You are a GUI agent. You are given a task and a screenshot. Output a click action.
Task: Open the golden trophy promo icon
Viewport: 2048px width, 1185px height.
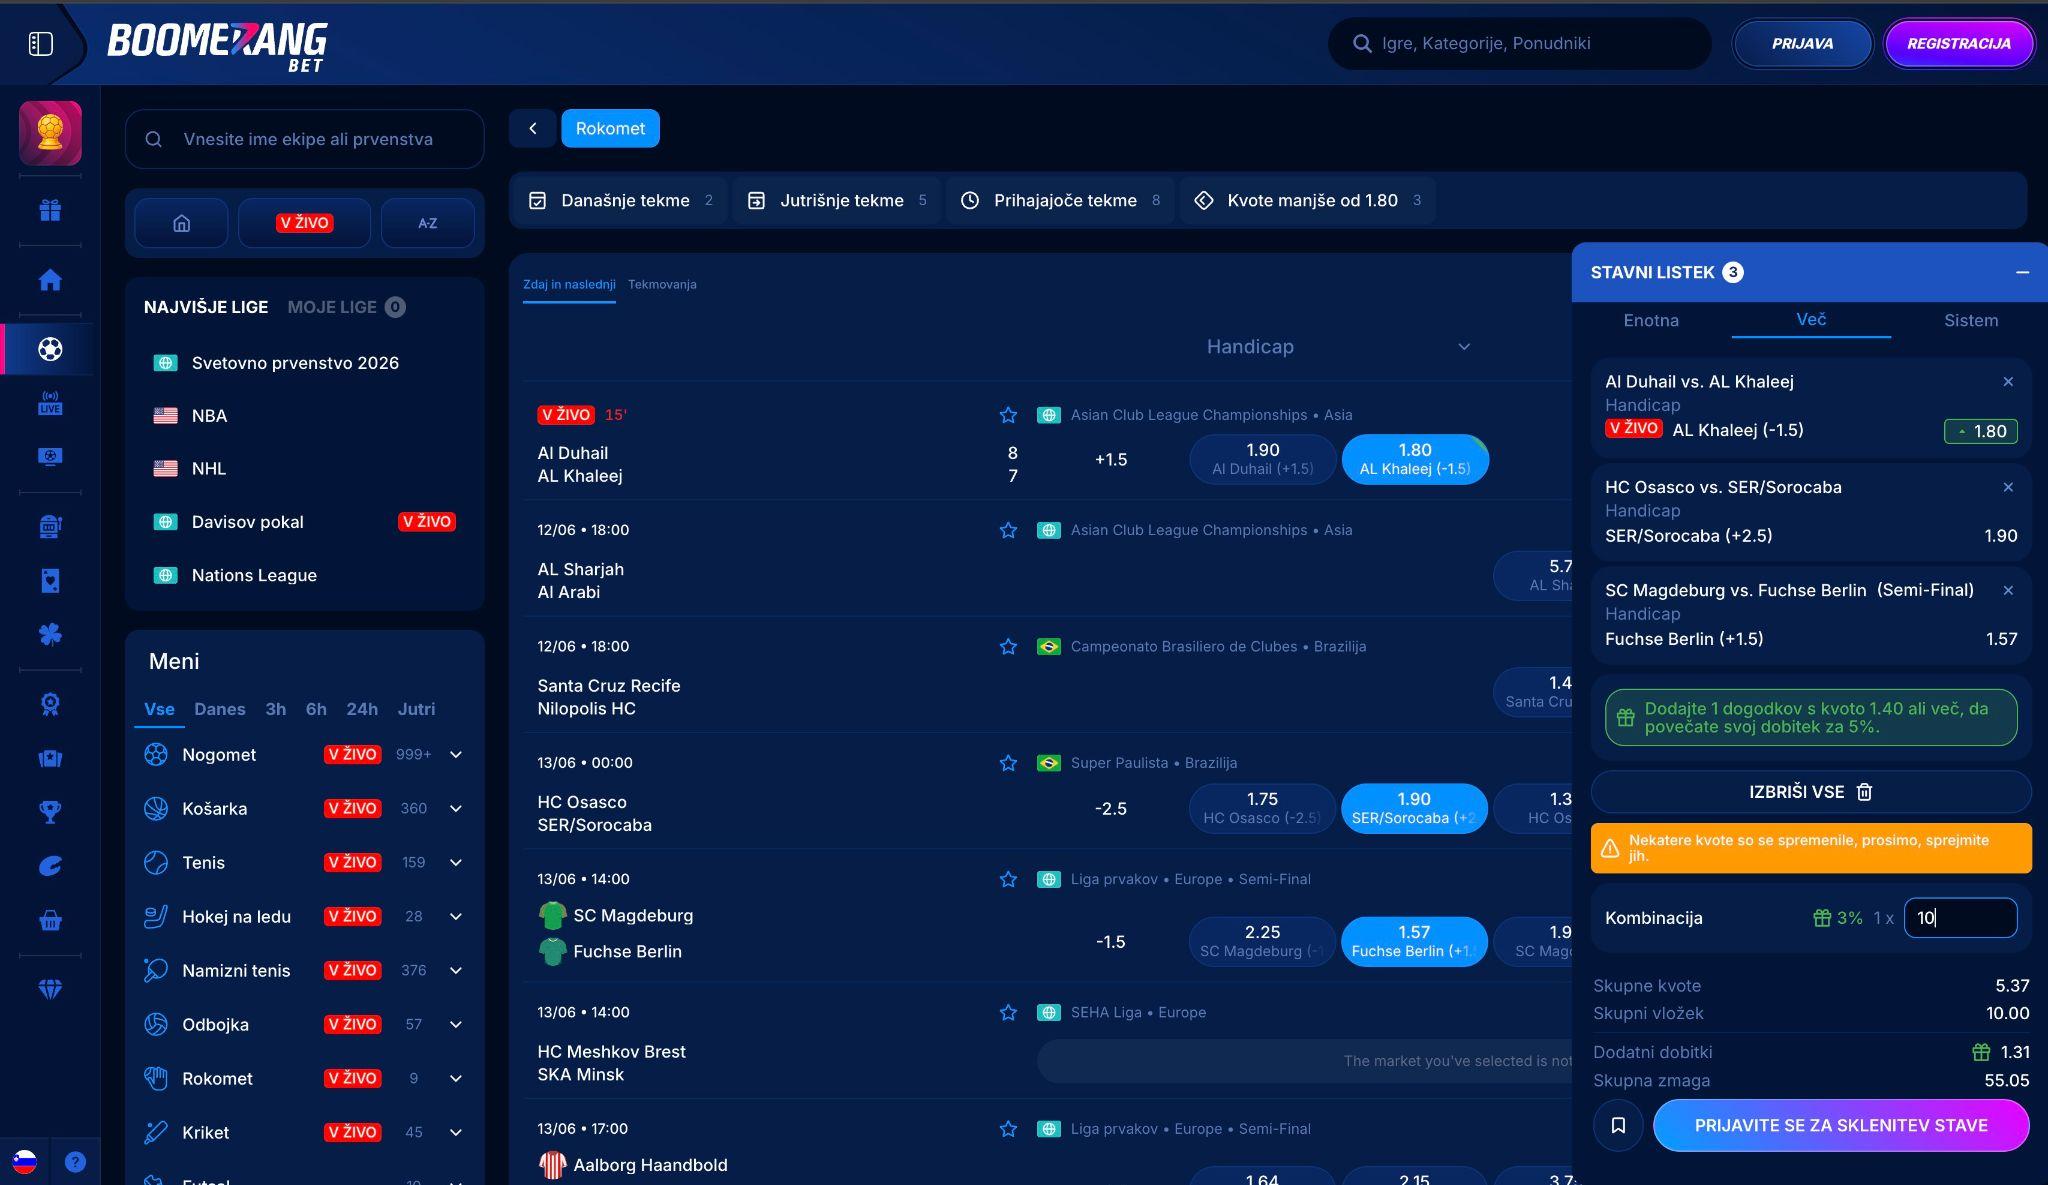[x=50, y=133]
